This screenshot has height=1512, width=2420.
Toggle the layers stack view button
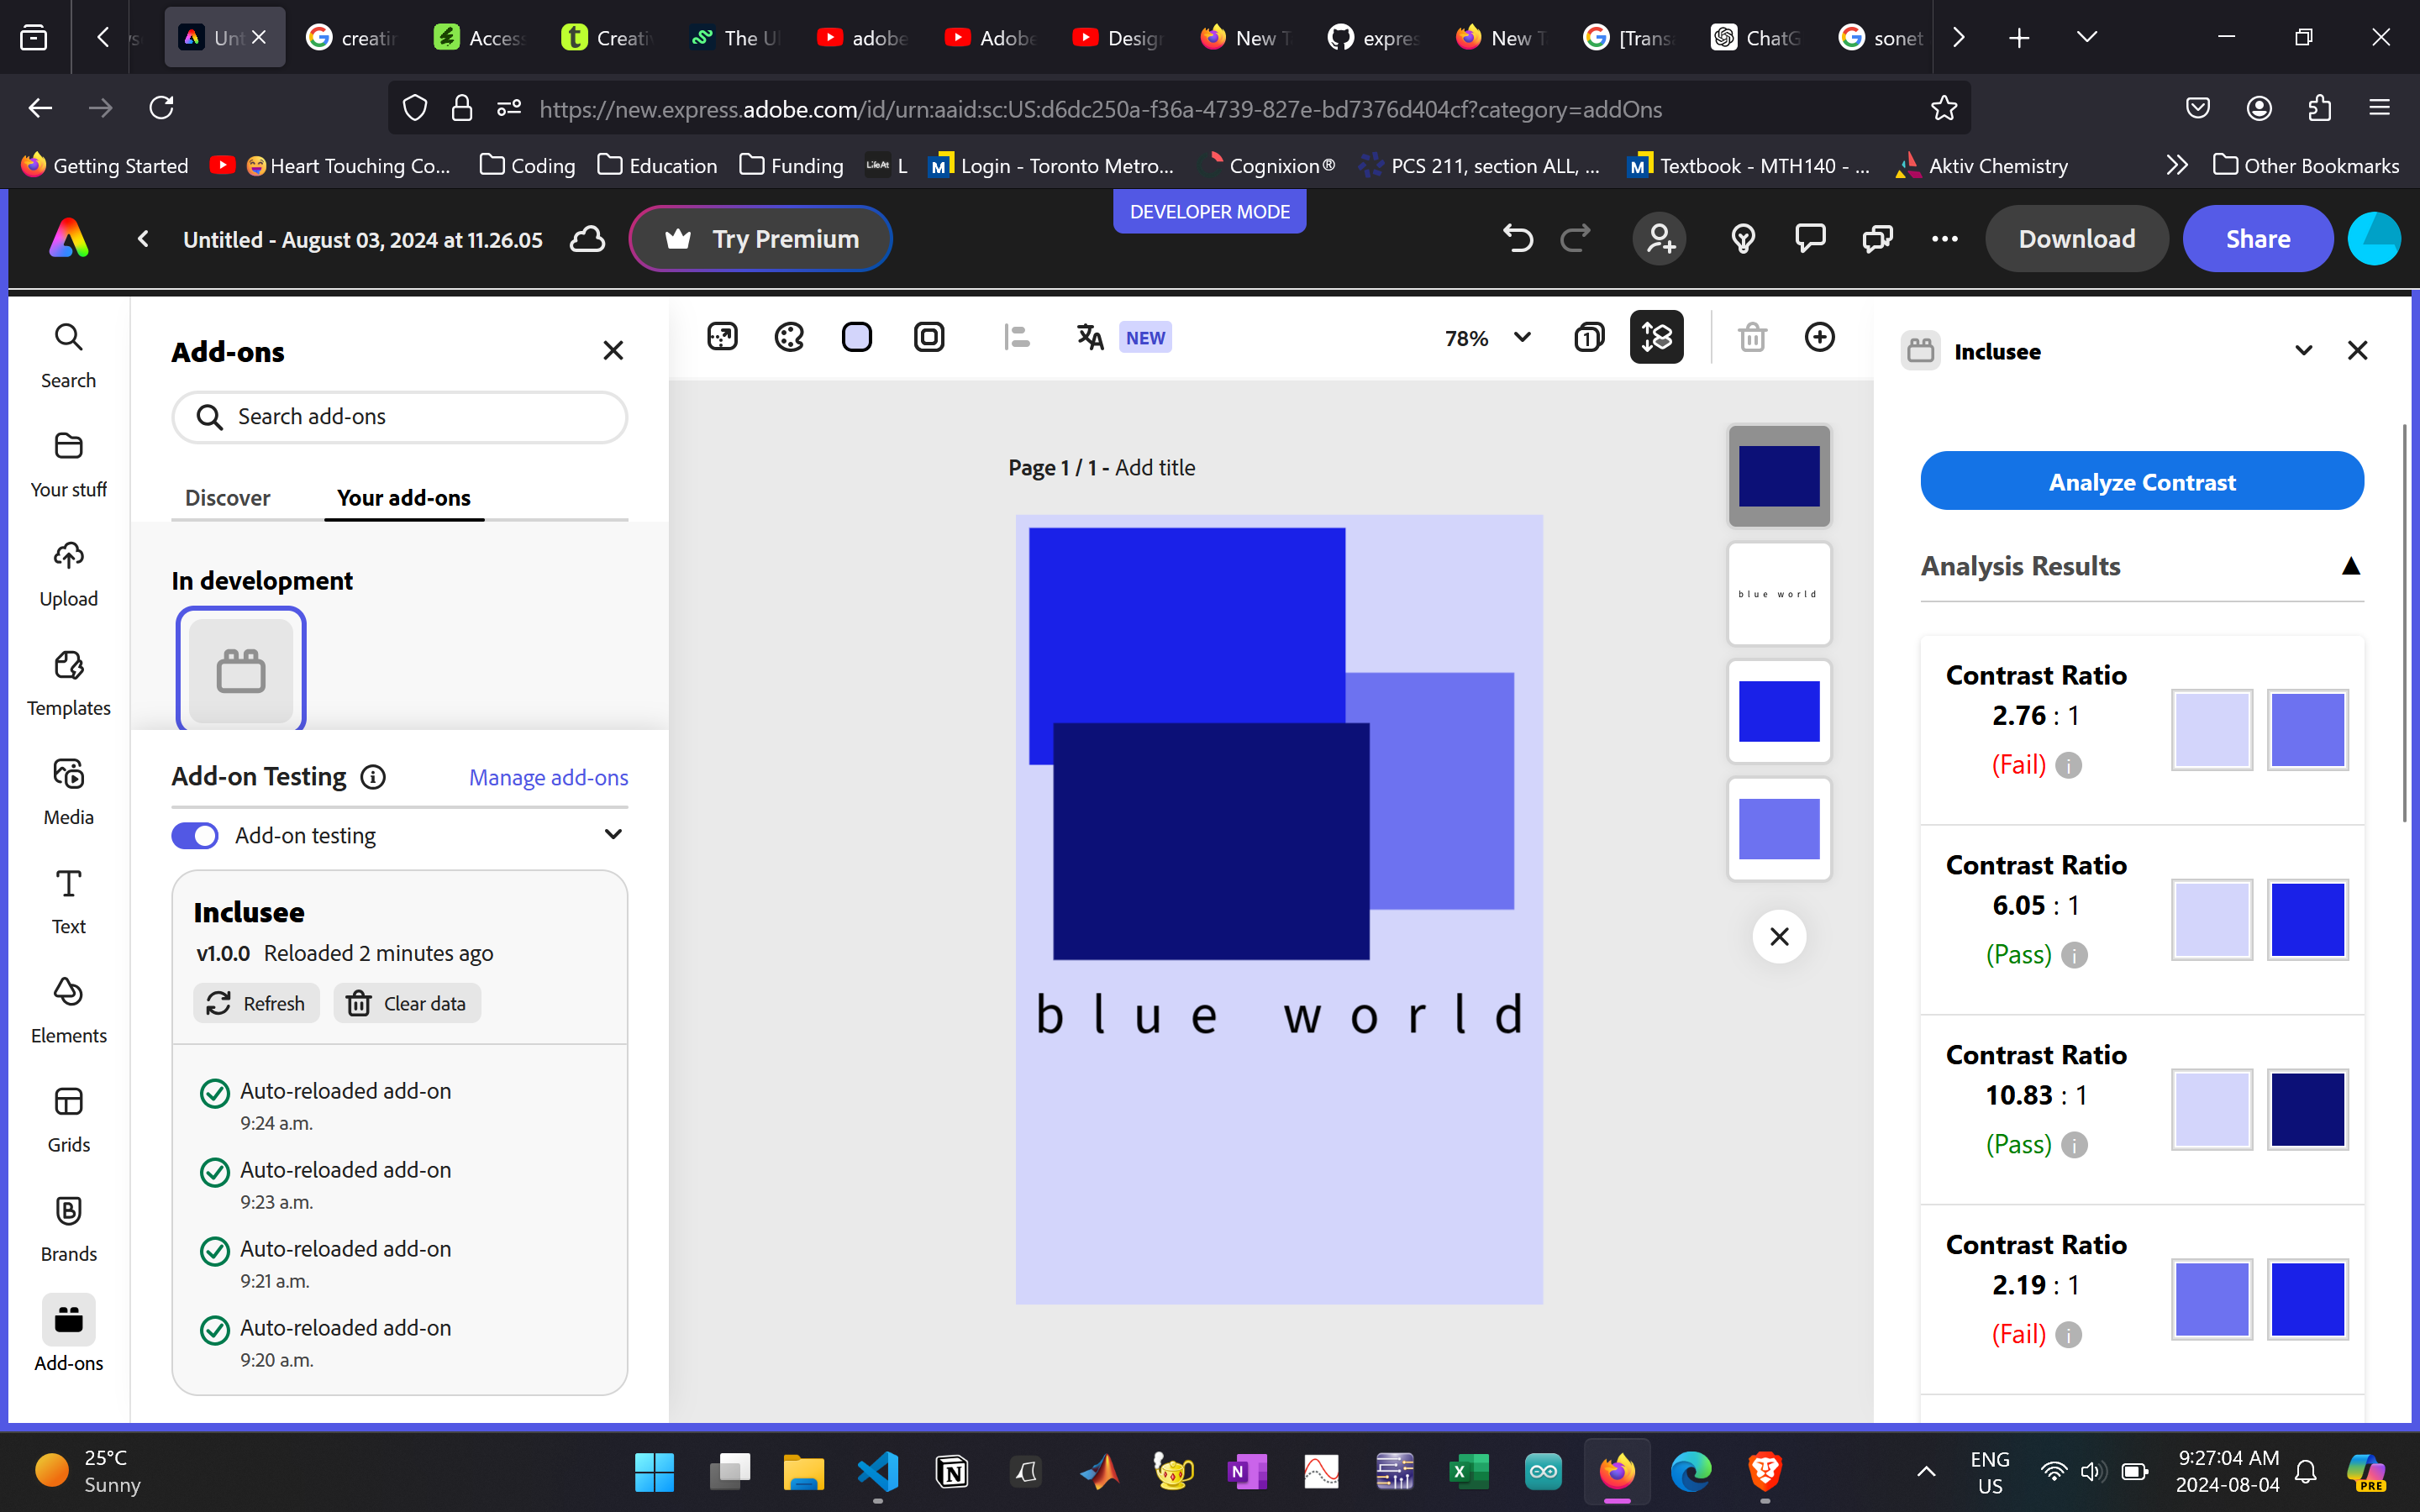(x=1656, y=338)
